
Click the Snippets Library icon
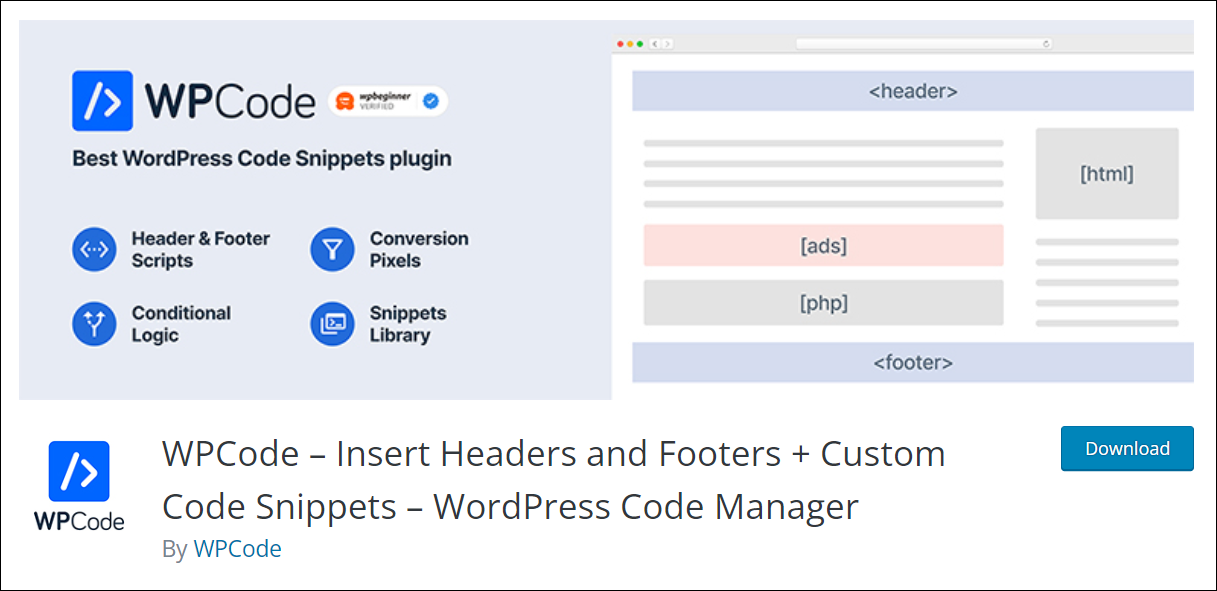point(332,324)
